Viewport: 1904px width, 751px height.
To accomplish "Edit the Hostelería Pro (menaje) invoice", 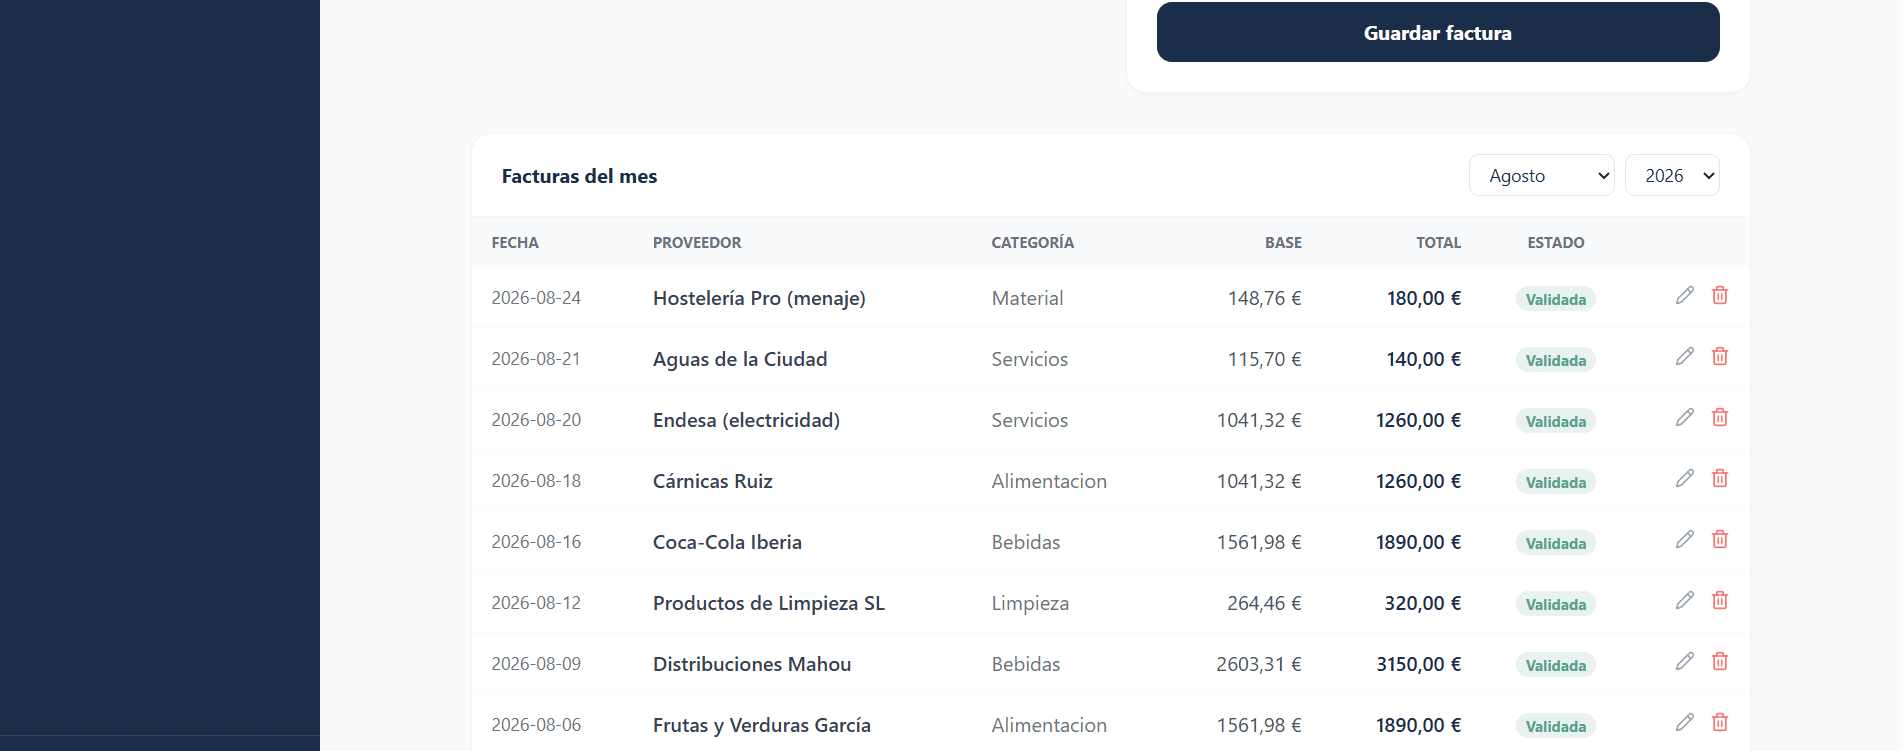I will click(x=1685, y=295).
